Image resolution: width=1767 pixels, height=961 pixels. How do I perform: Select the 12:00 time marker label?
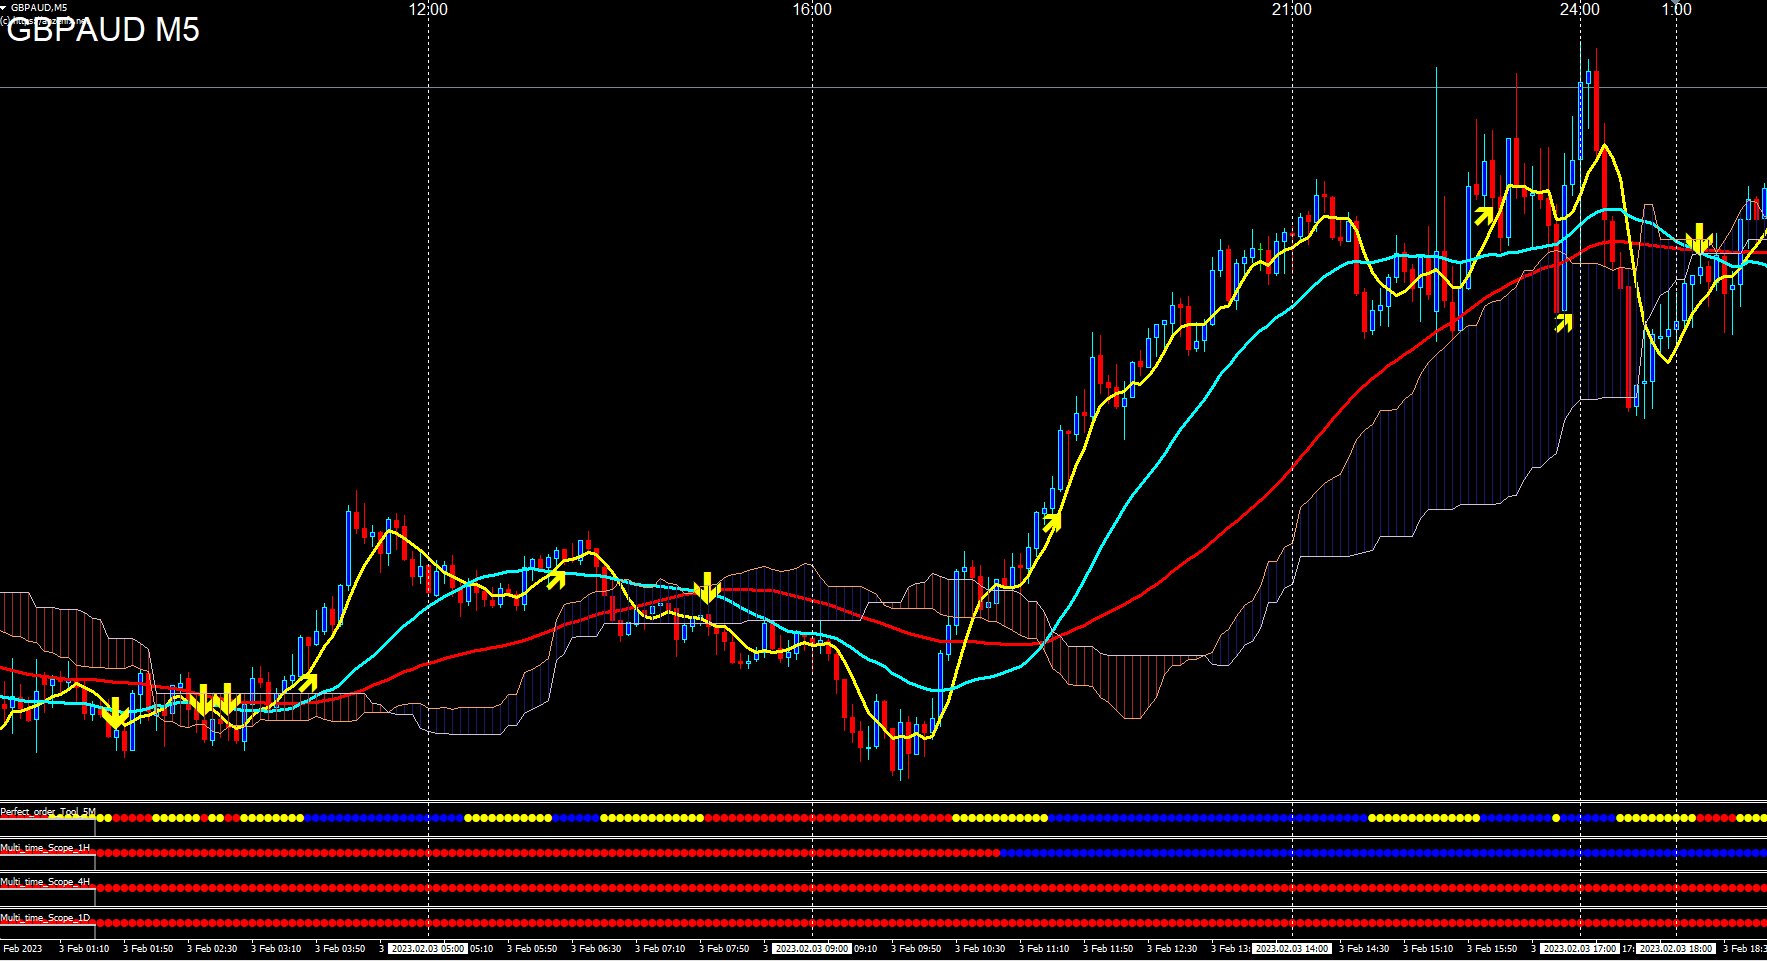pyautogui.click(x=428, y=9)
